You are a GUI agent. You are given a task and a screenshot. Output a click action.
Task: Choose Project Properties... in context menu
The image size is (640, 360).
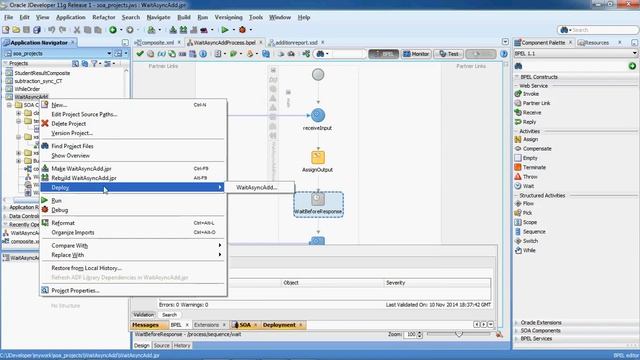(133, 291)
